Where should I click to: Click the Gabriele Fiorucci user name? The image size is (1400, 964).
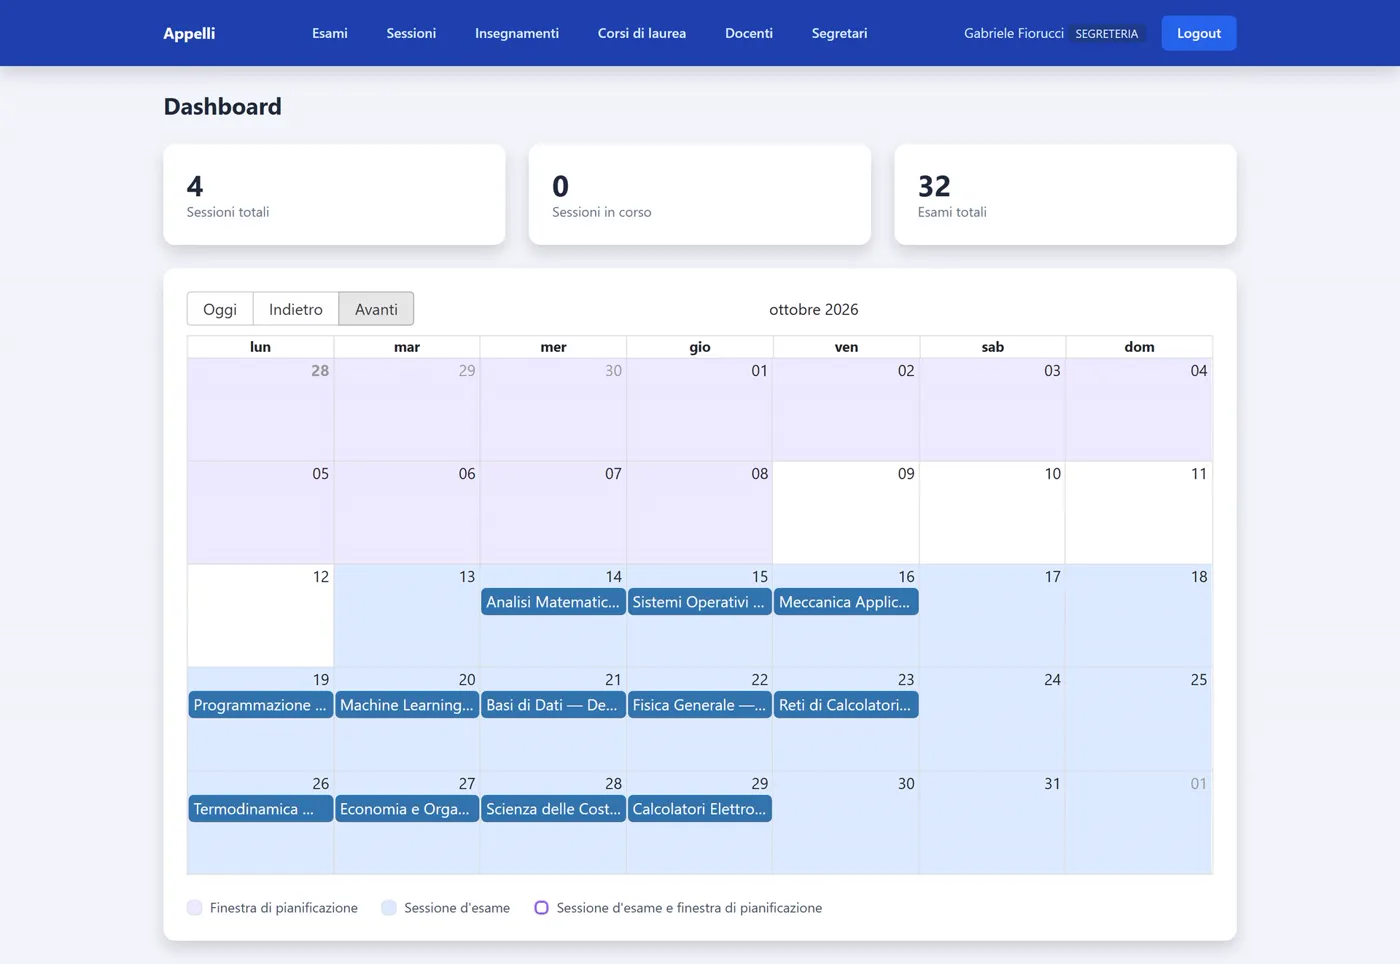click(x=1014, y=33)
